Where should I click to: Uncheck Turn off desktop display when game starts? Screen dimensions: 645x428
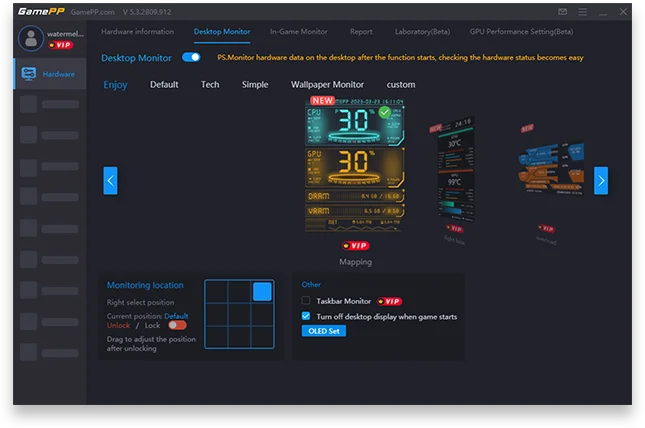(x=307, y=316)
